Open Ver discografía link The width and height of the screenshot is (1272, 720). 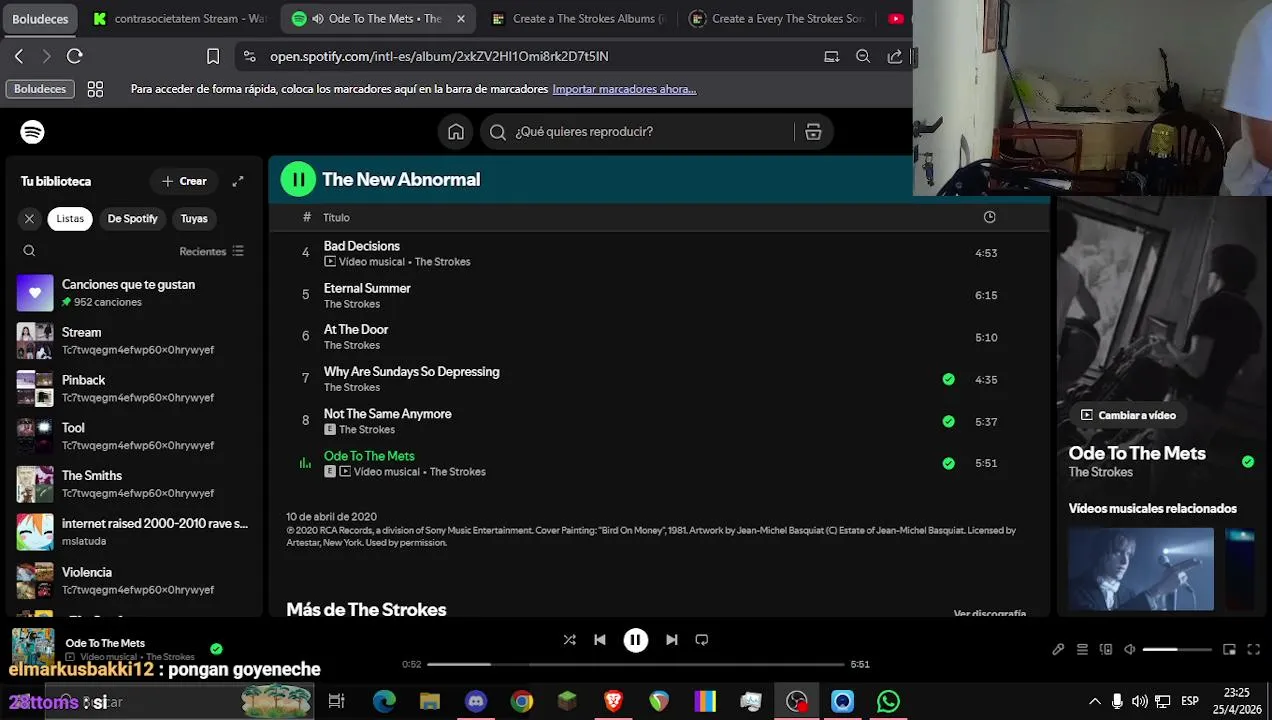[990, 613]
